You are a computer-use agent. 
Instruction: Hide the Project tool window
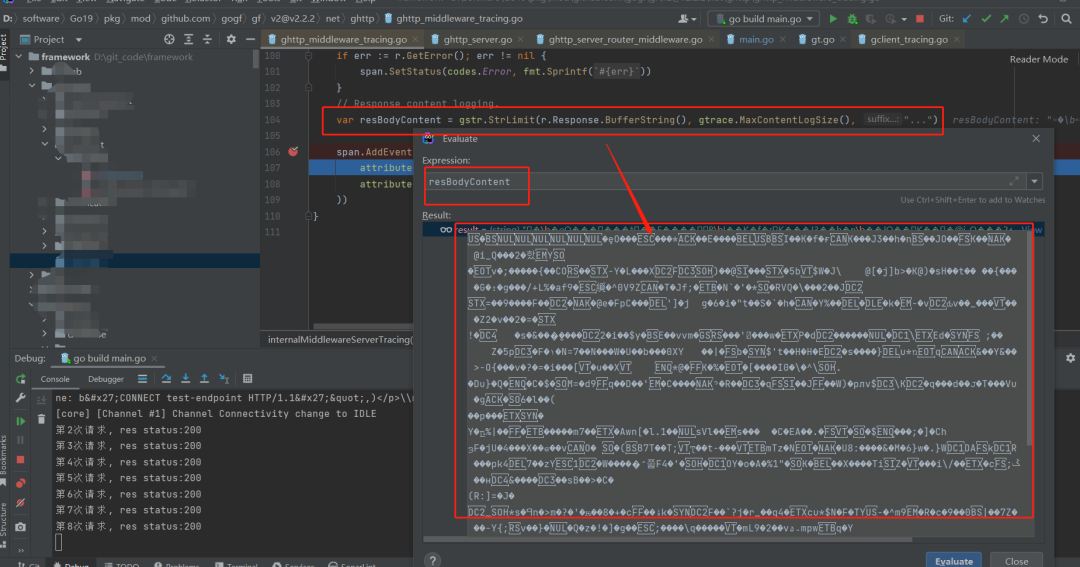click(x=250, y=40)
